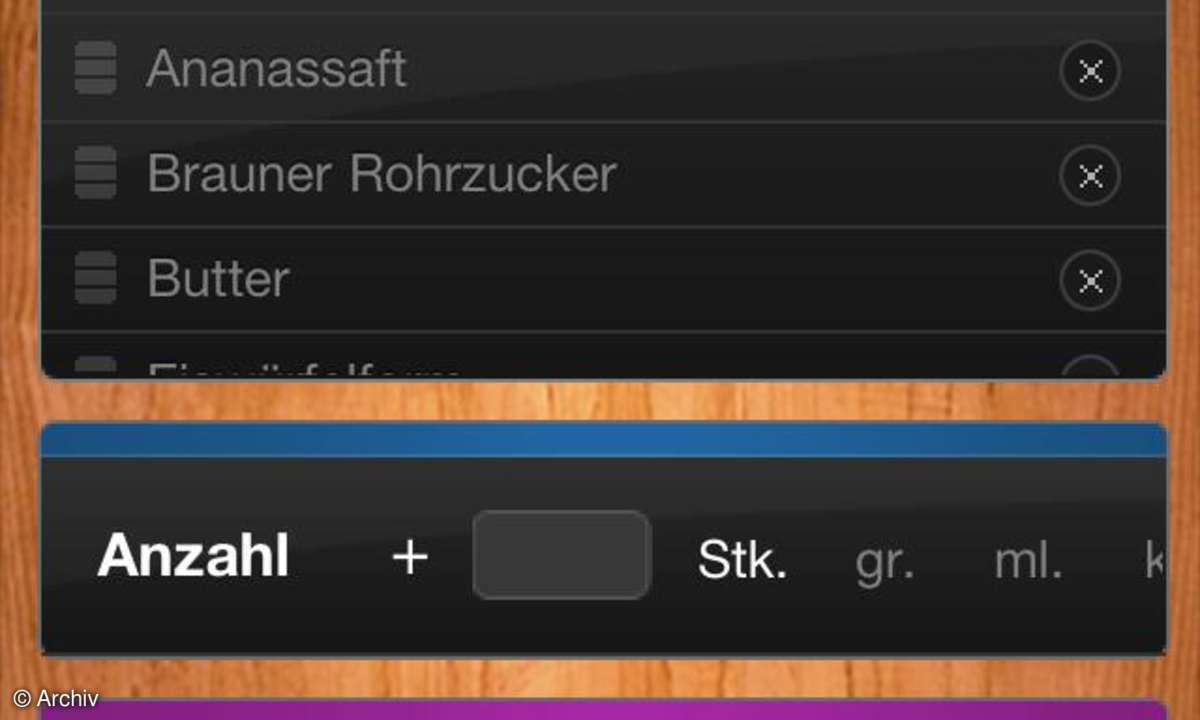Open the Brauner Rohrzucker entry
The height and width of the screenshot is (720, 1200).
click(x=603, y=174)
